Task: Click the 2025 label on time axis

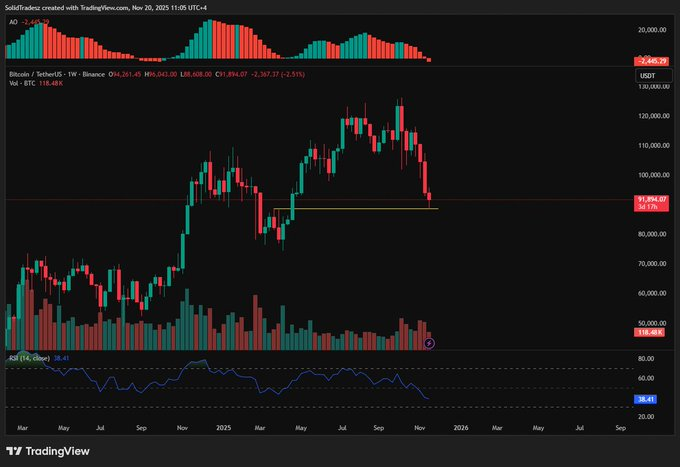Action: coord(223,428)
